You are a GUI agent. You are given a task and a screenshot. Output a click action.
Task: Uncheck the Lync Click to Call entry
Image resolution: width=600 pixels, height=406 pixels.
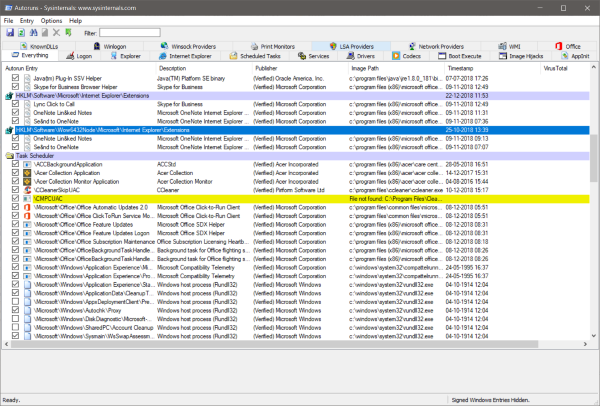point(15,104)
